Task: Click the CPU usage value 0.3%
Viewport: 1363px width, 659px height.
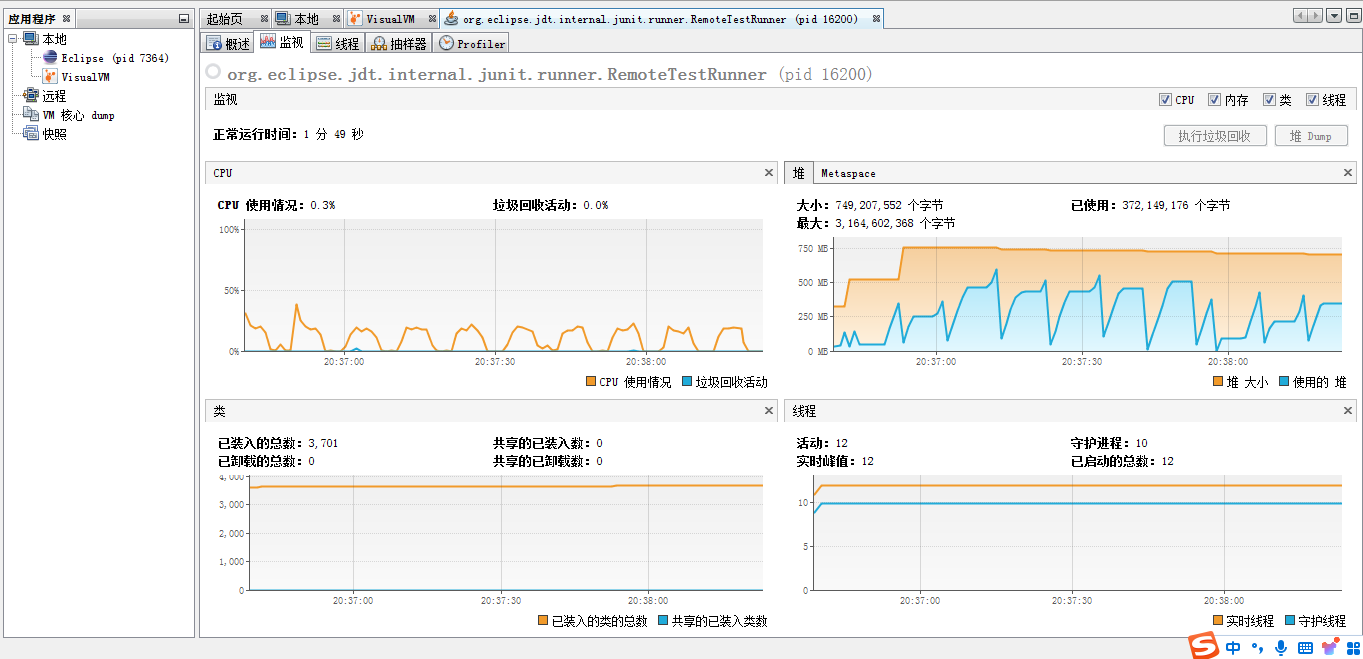Action: tap(323, 205)
